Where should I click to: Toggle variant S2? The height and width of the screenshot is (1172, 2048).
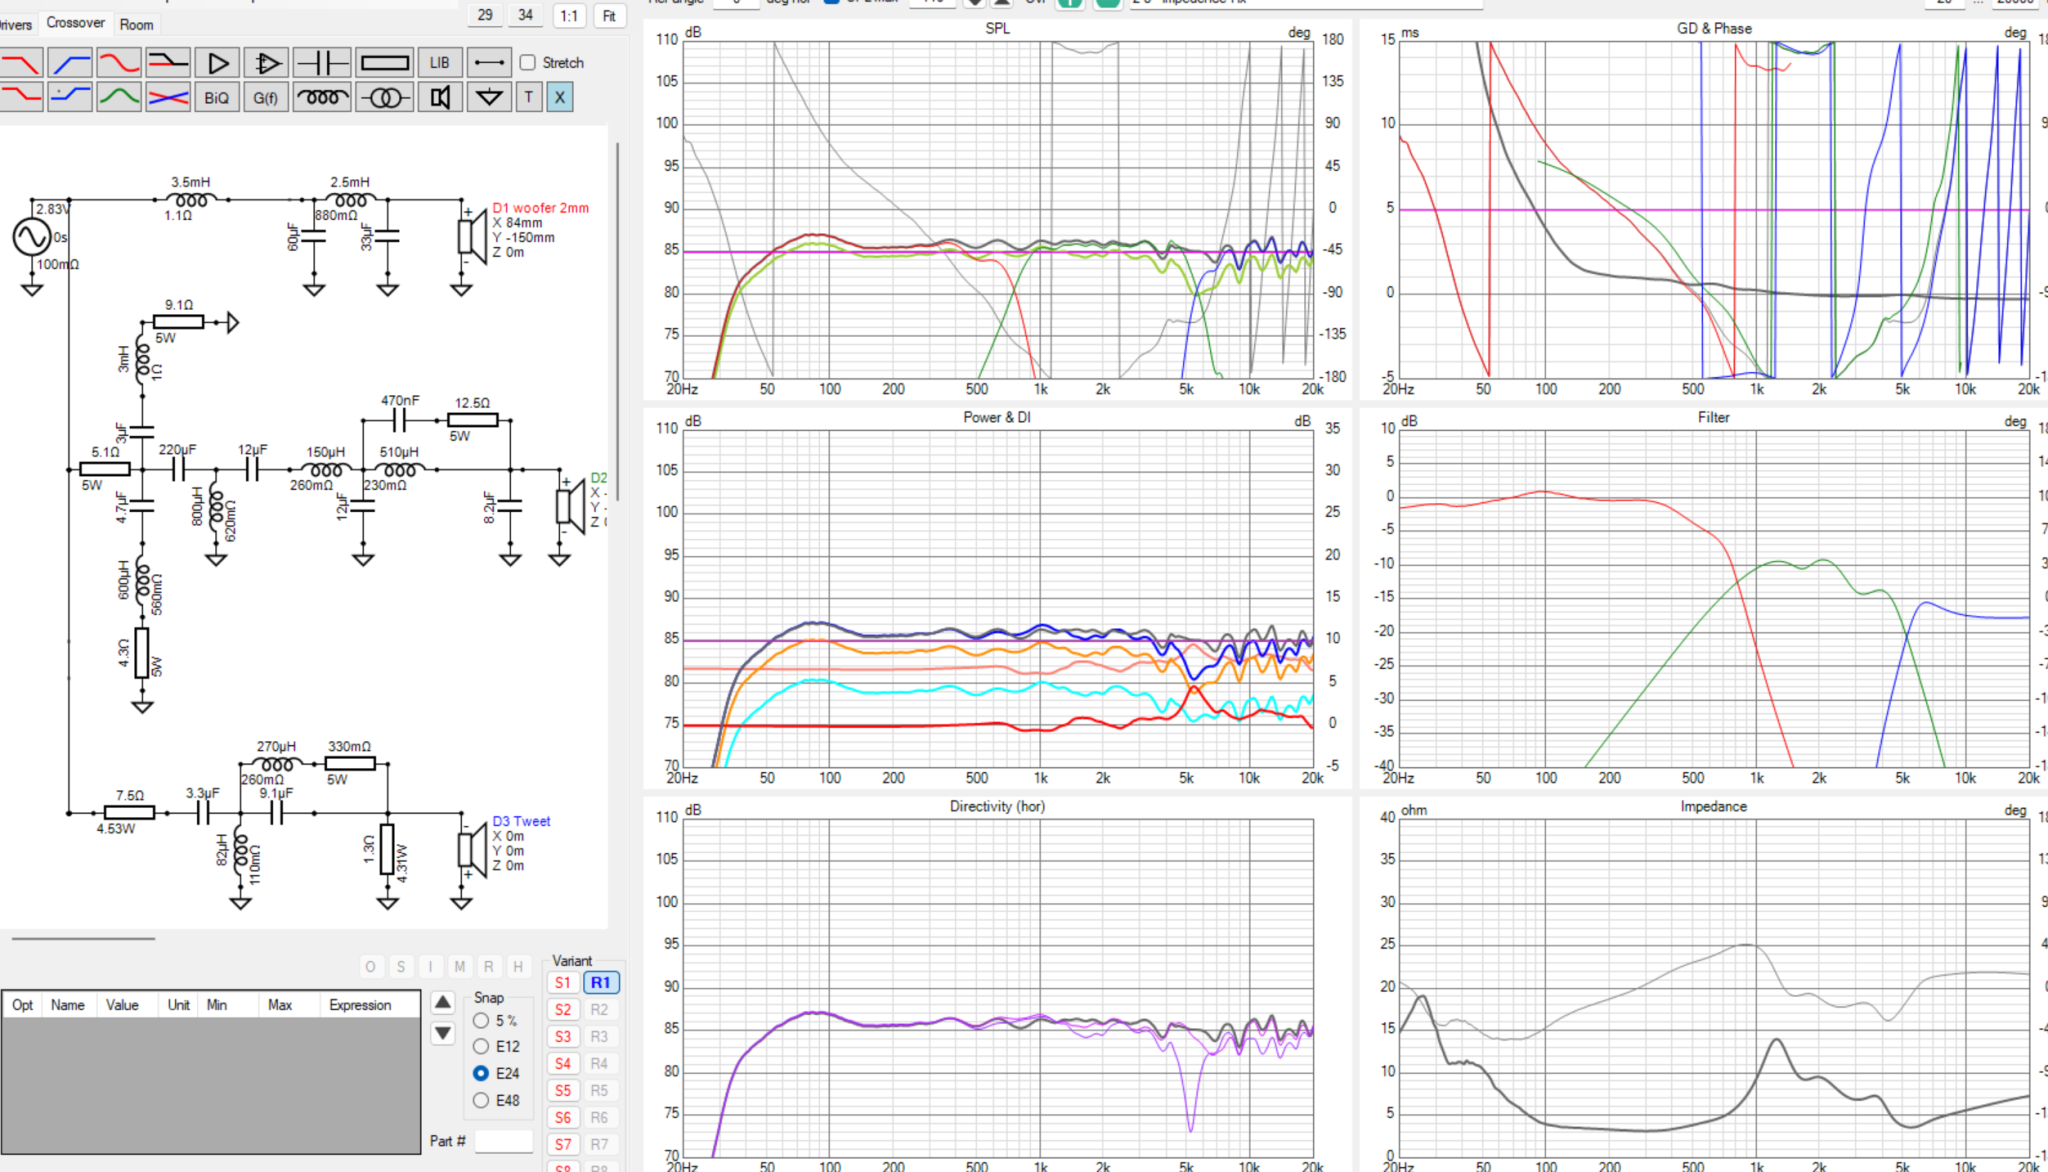click(x=563, y=1010)
